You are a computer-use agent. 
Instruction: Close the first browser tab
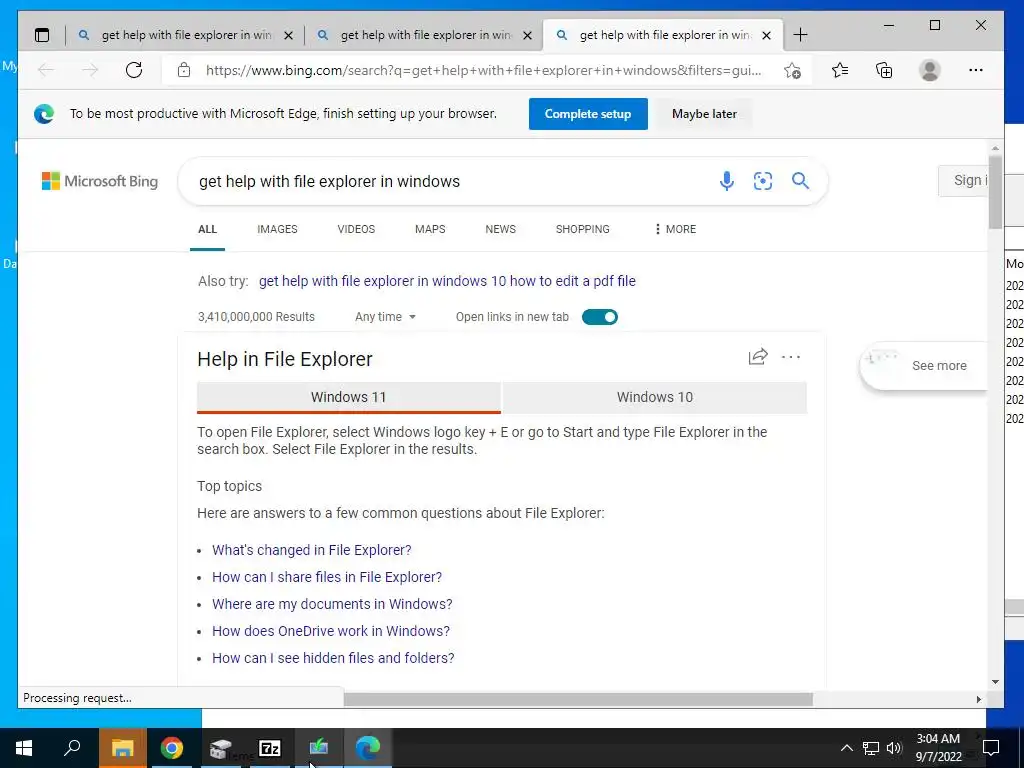coord(288,35)
